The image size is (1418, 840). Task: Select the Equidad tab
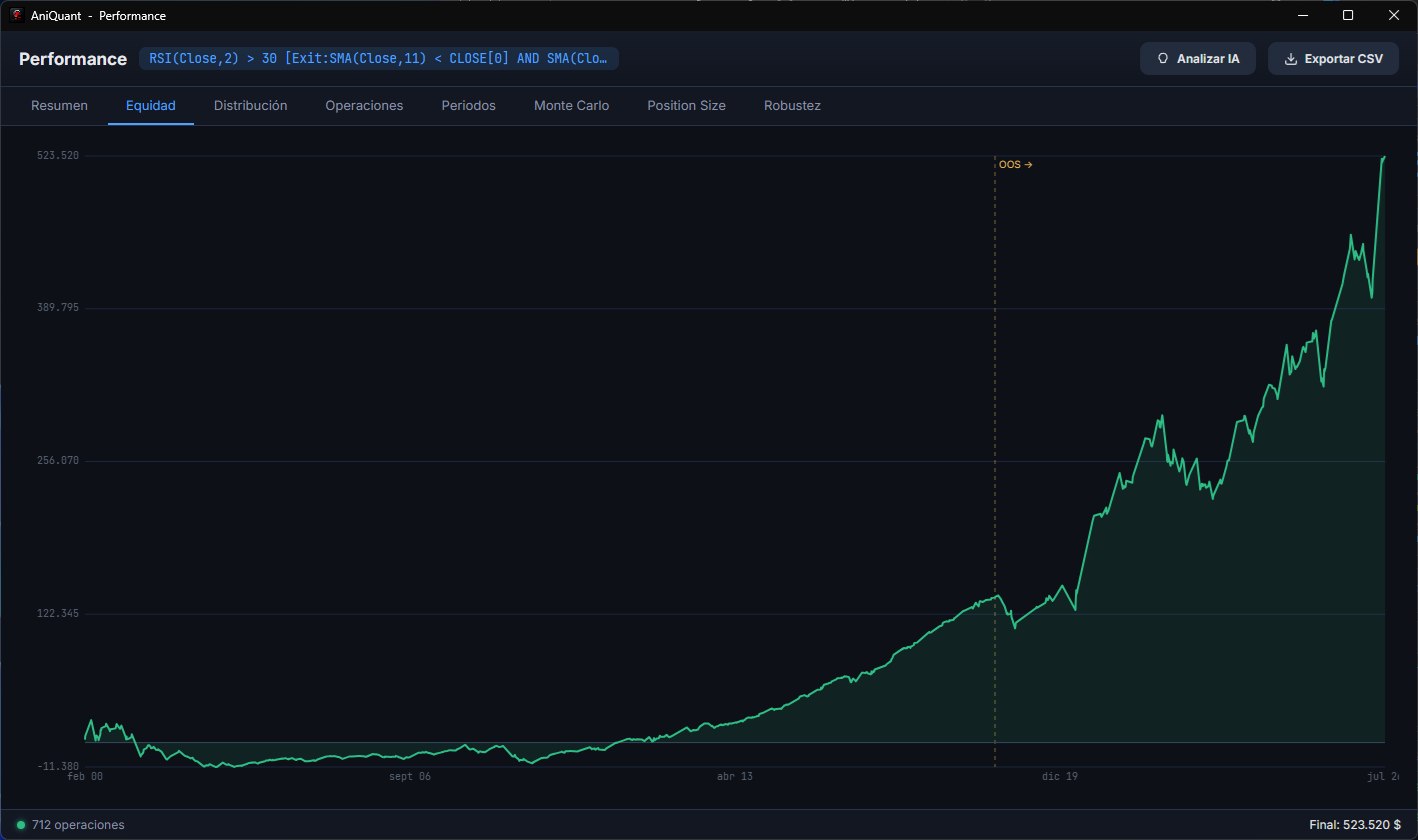[151, 105]
